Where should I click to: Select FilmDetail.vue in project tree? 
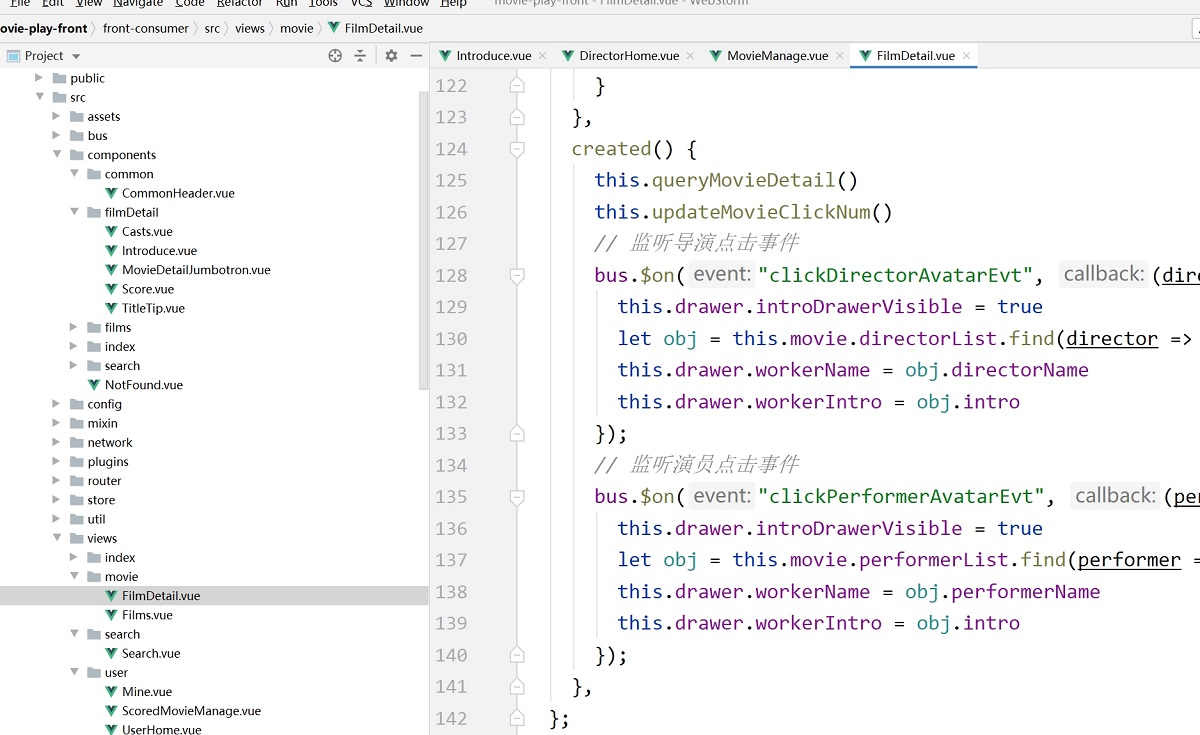pos(161,596)
